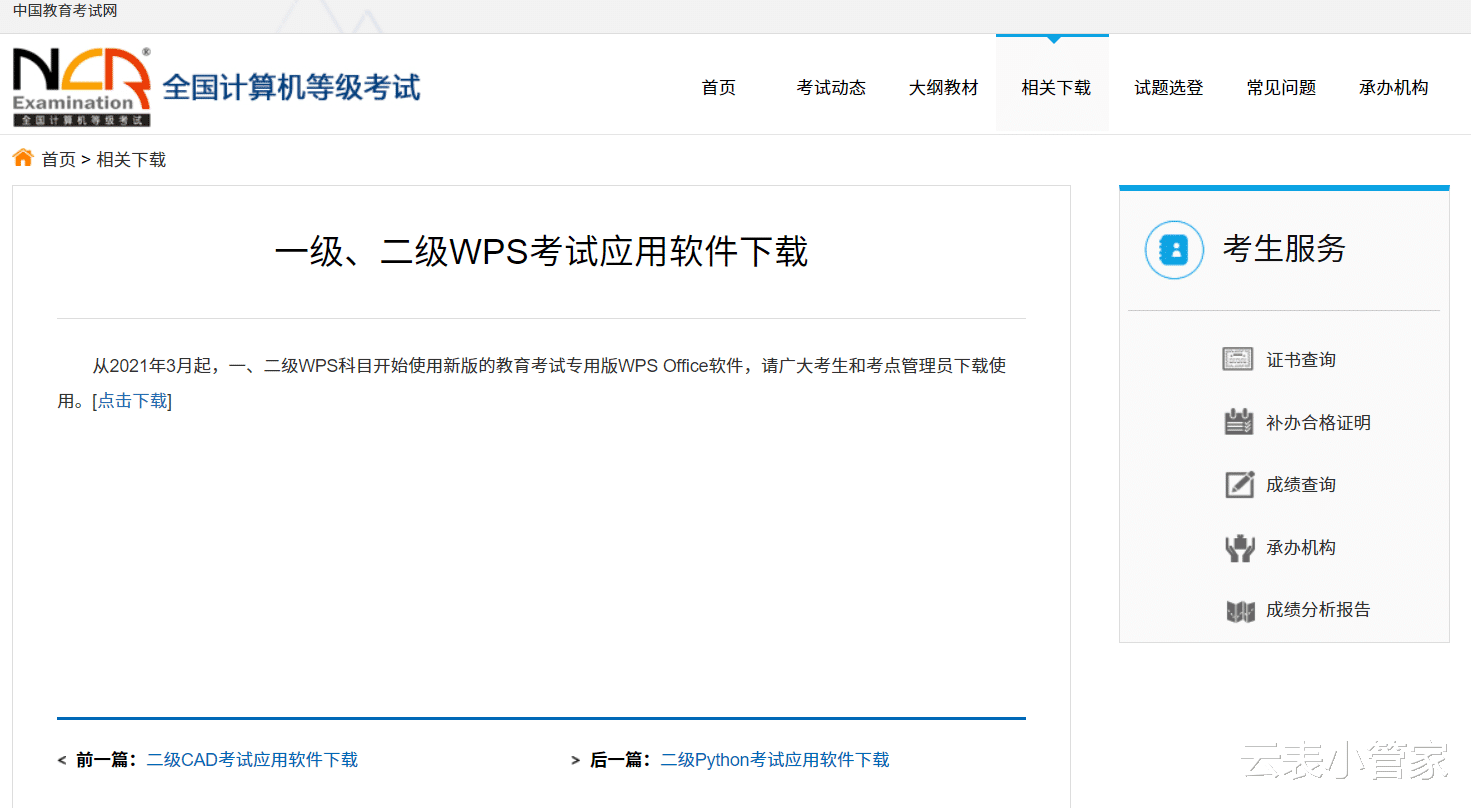
Task: Click the orange home icon in breadcrumb
Action: [x=23, y=158]
